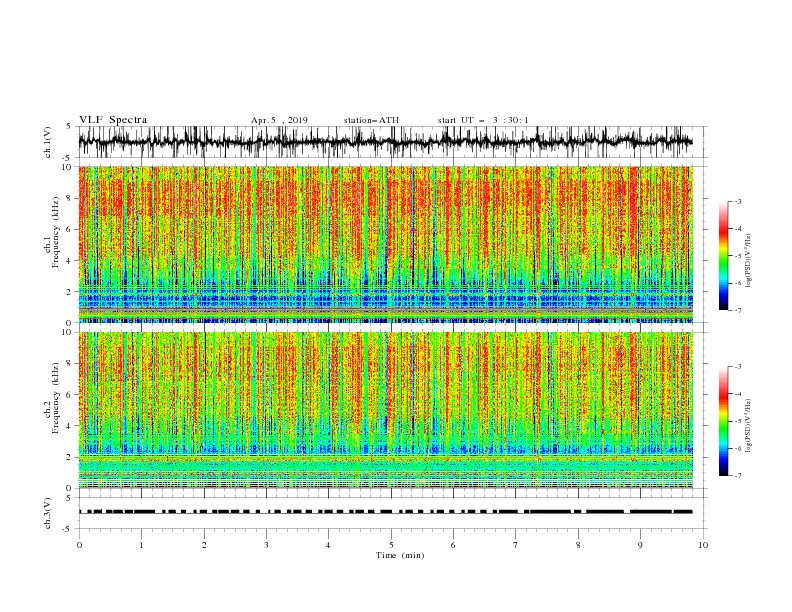This screenshot has width=792, height=612.
Task: Click time axis tick label '5'
Action: (x=391, y=545)
